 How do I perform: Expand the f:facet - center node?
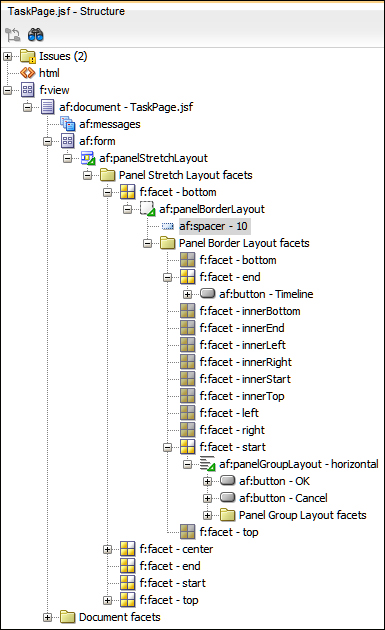107,549
